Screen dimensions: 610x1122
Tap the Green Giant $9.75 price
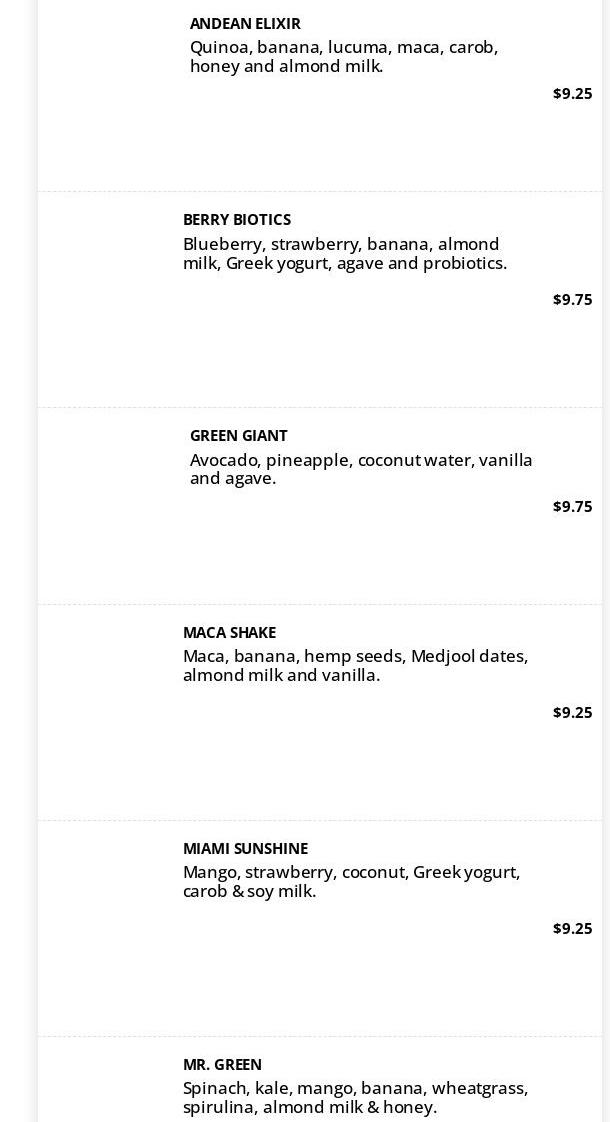572,507
